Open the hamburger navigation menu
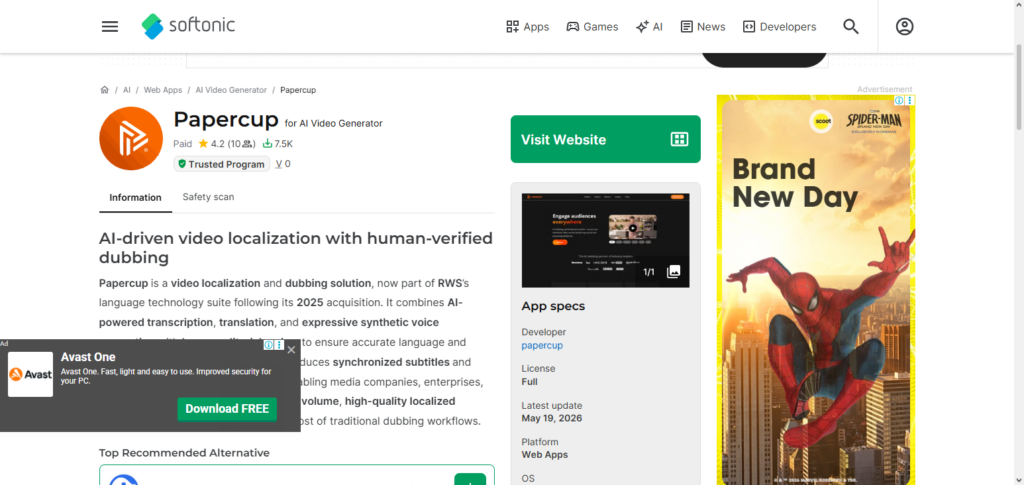1024x485 pixels. [x=110, y=27]
